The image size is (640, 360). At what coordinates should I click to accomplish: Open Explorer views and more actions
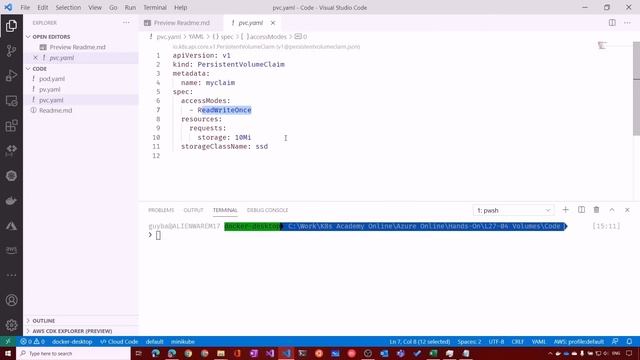(x=126, y=23)
